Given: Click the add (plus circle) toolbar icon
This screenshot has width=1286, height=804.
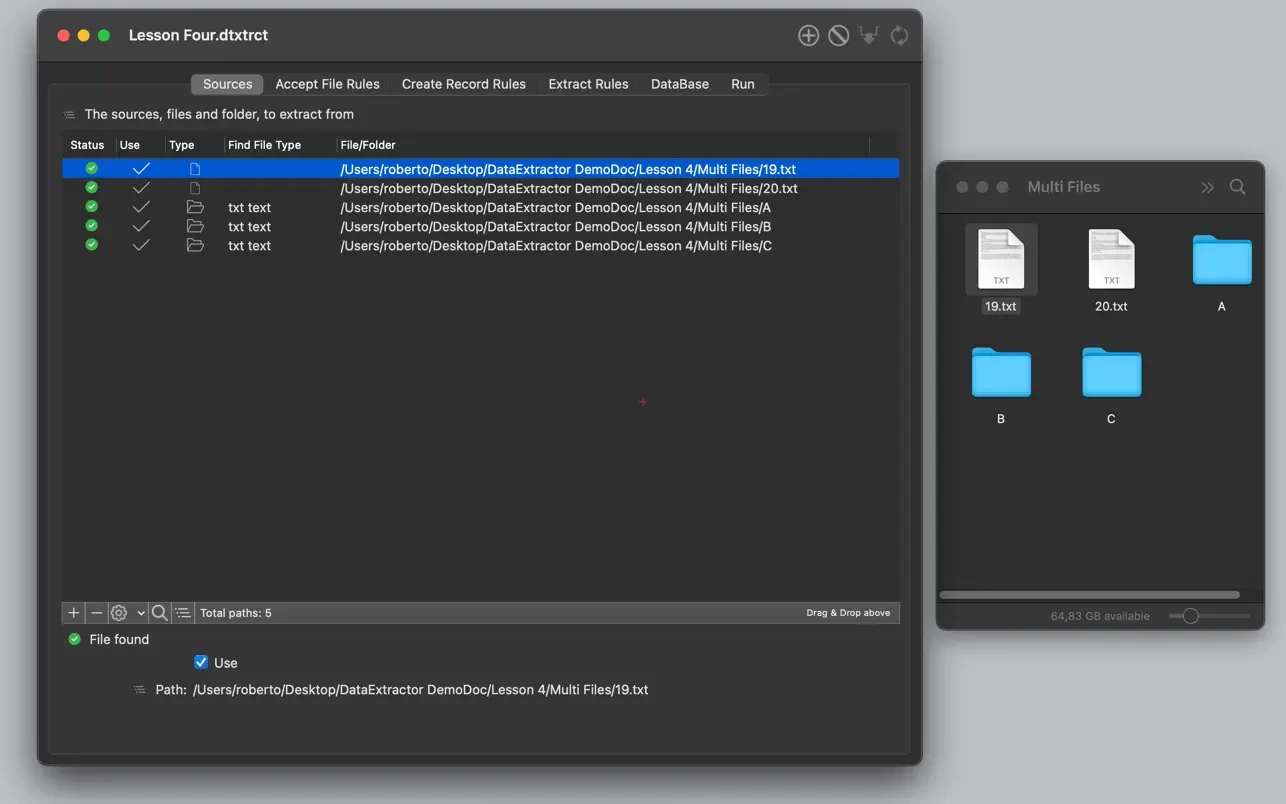Looking at the screenshot, I should (x=808, y=36).
